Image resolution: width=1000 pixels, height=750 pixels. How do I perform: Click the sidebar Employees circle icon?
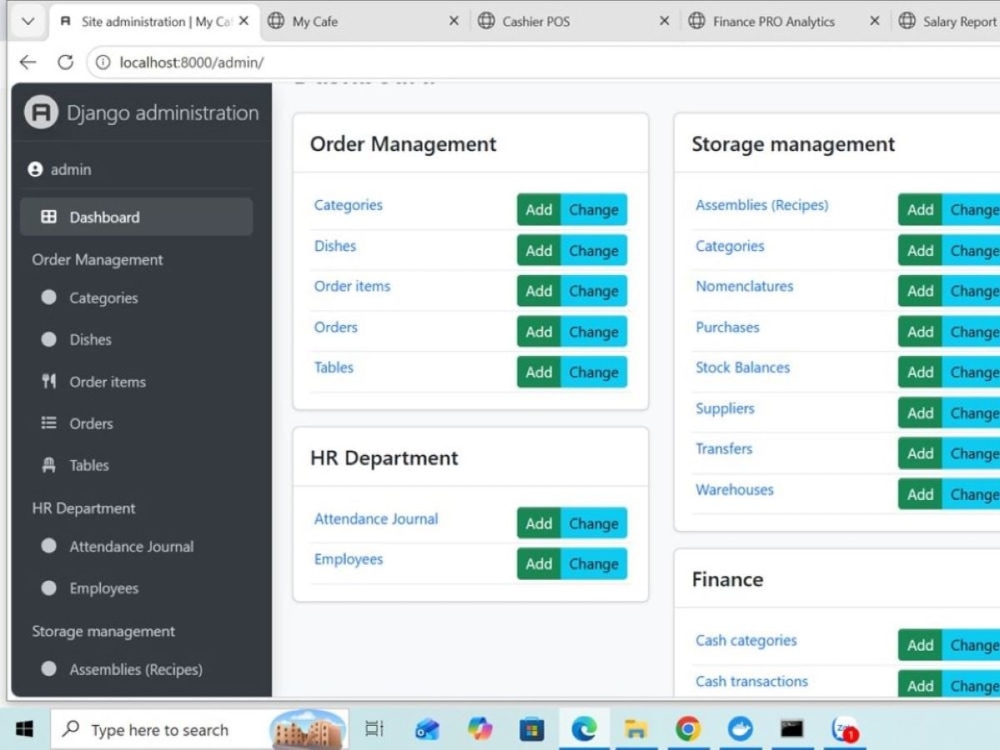point(48,588)
